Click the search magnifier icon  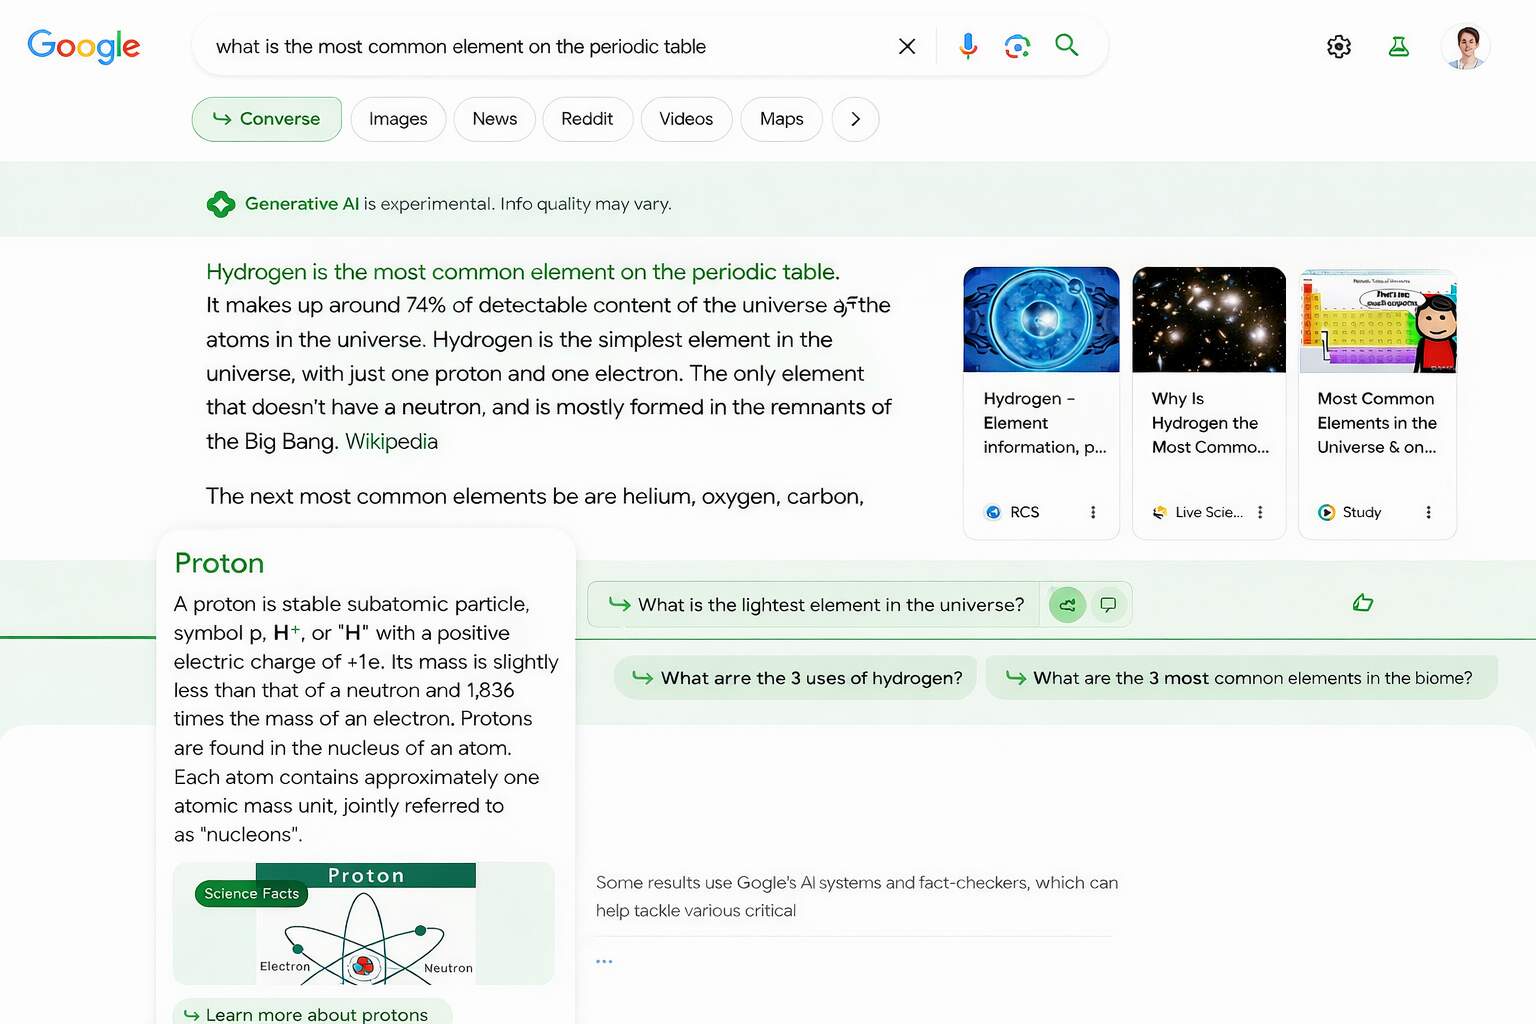click(x=1066, y=46)
